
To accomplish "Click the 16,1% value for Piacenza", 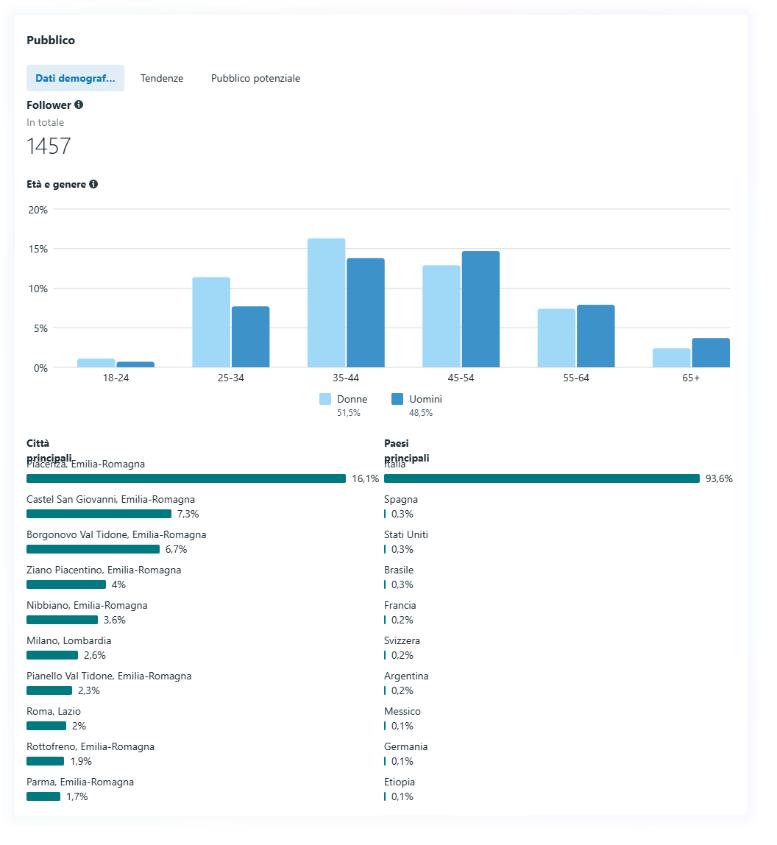I will (x=365, y=479).
